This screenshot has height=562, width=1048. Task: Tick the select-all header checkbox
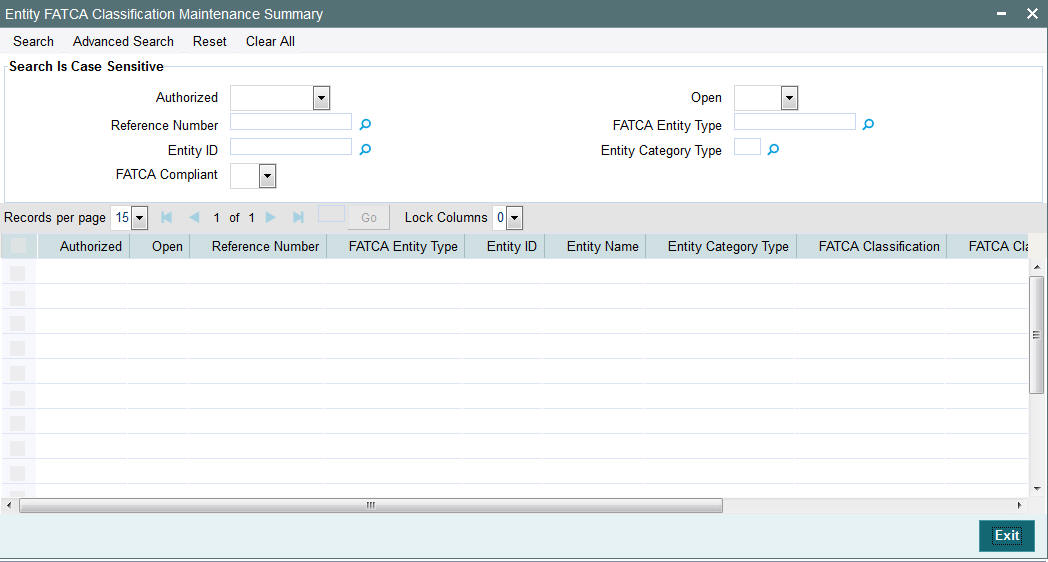click(18, 246)
